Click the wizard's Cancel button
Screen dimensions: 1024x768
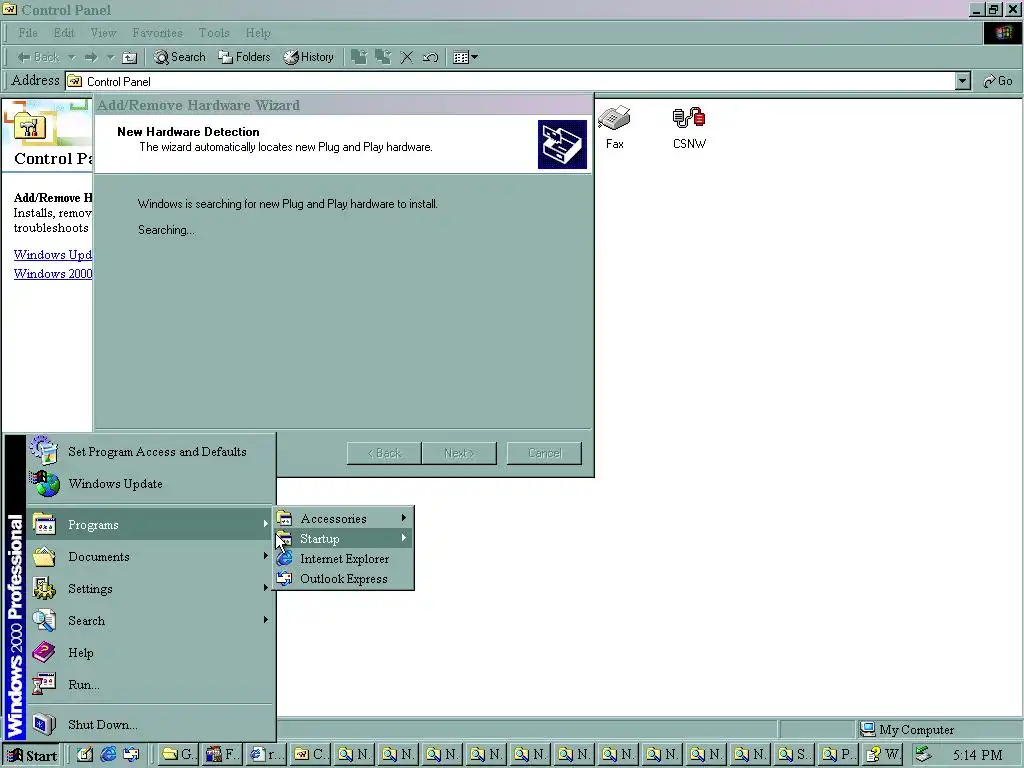click(544, 453)
